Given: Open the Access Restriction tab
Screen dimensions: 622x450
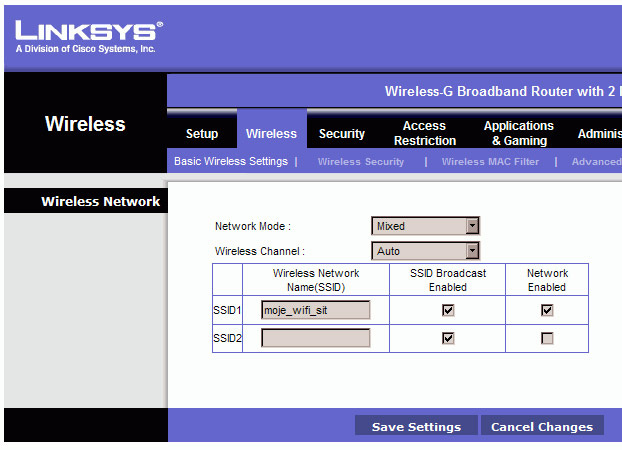Looking at the screenshot, I should (x=424, y=133).
